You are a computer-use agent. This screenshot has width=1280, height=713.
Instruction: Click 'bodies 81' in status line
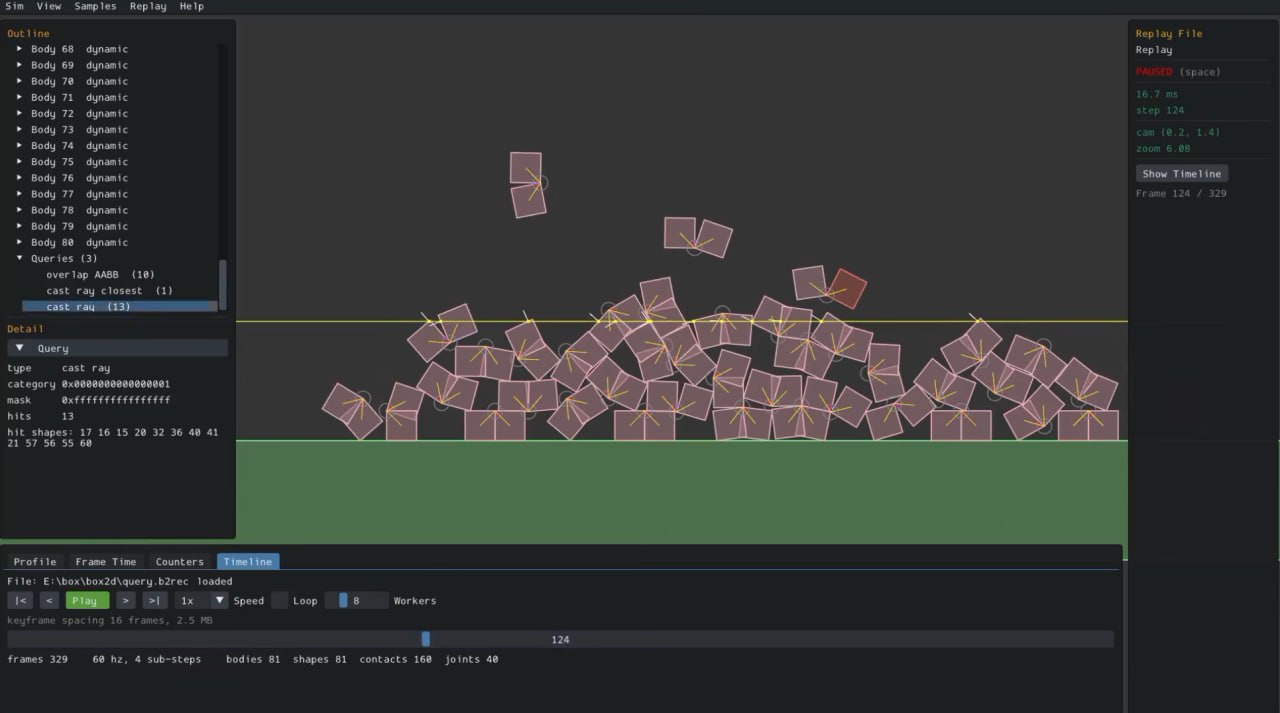(253, 659)
